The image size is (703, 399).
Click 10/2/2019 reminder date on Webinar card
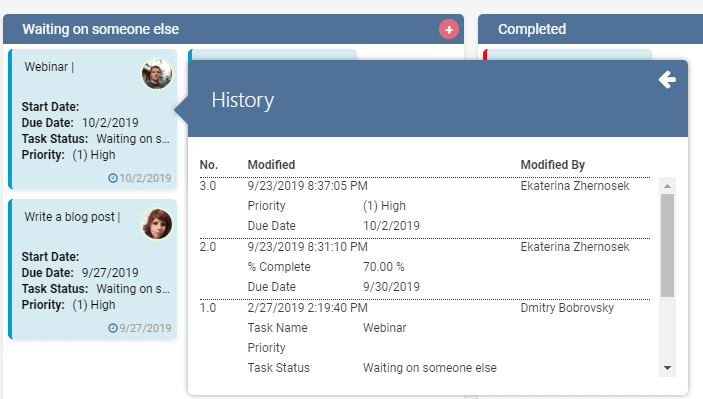(x=145, y=178)
